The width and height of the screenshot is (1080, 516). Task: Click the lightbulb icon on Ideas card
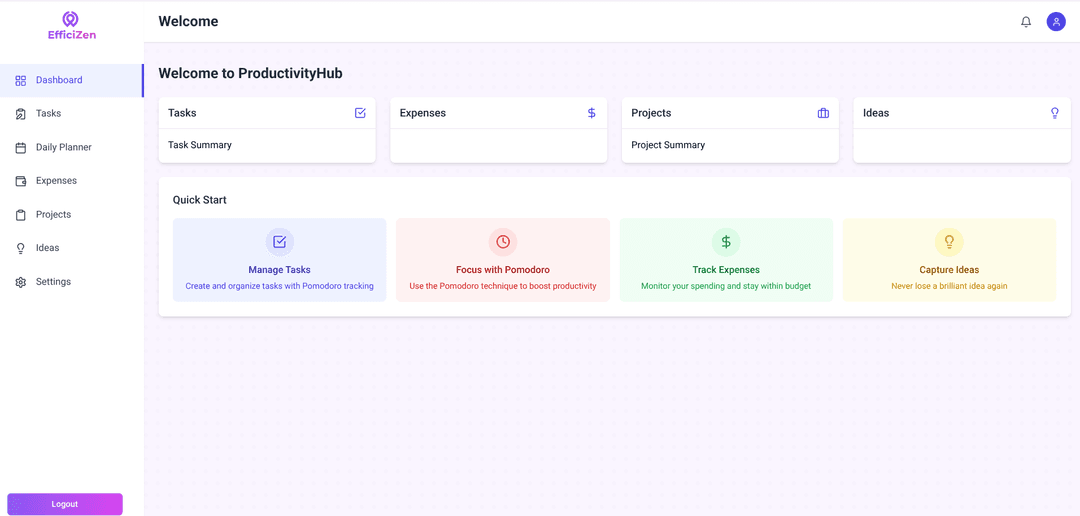point(1054,113)
